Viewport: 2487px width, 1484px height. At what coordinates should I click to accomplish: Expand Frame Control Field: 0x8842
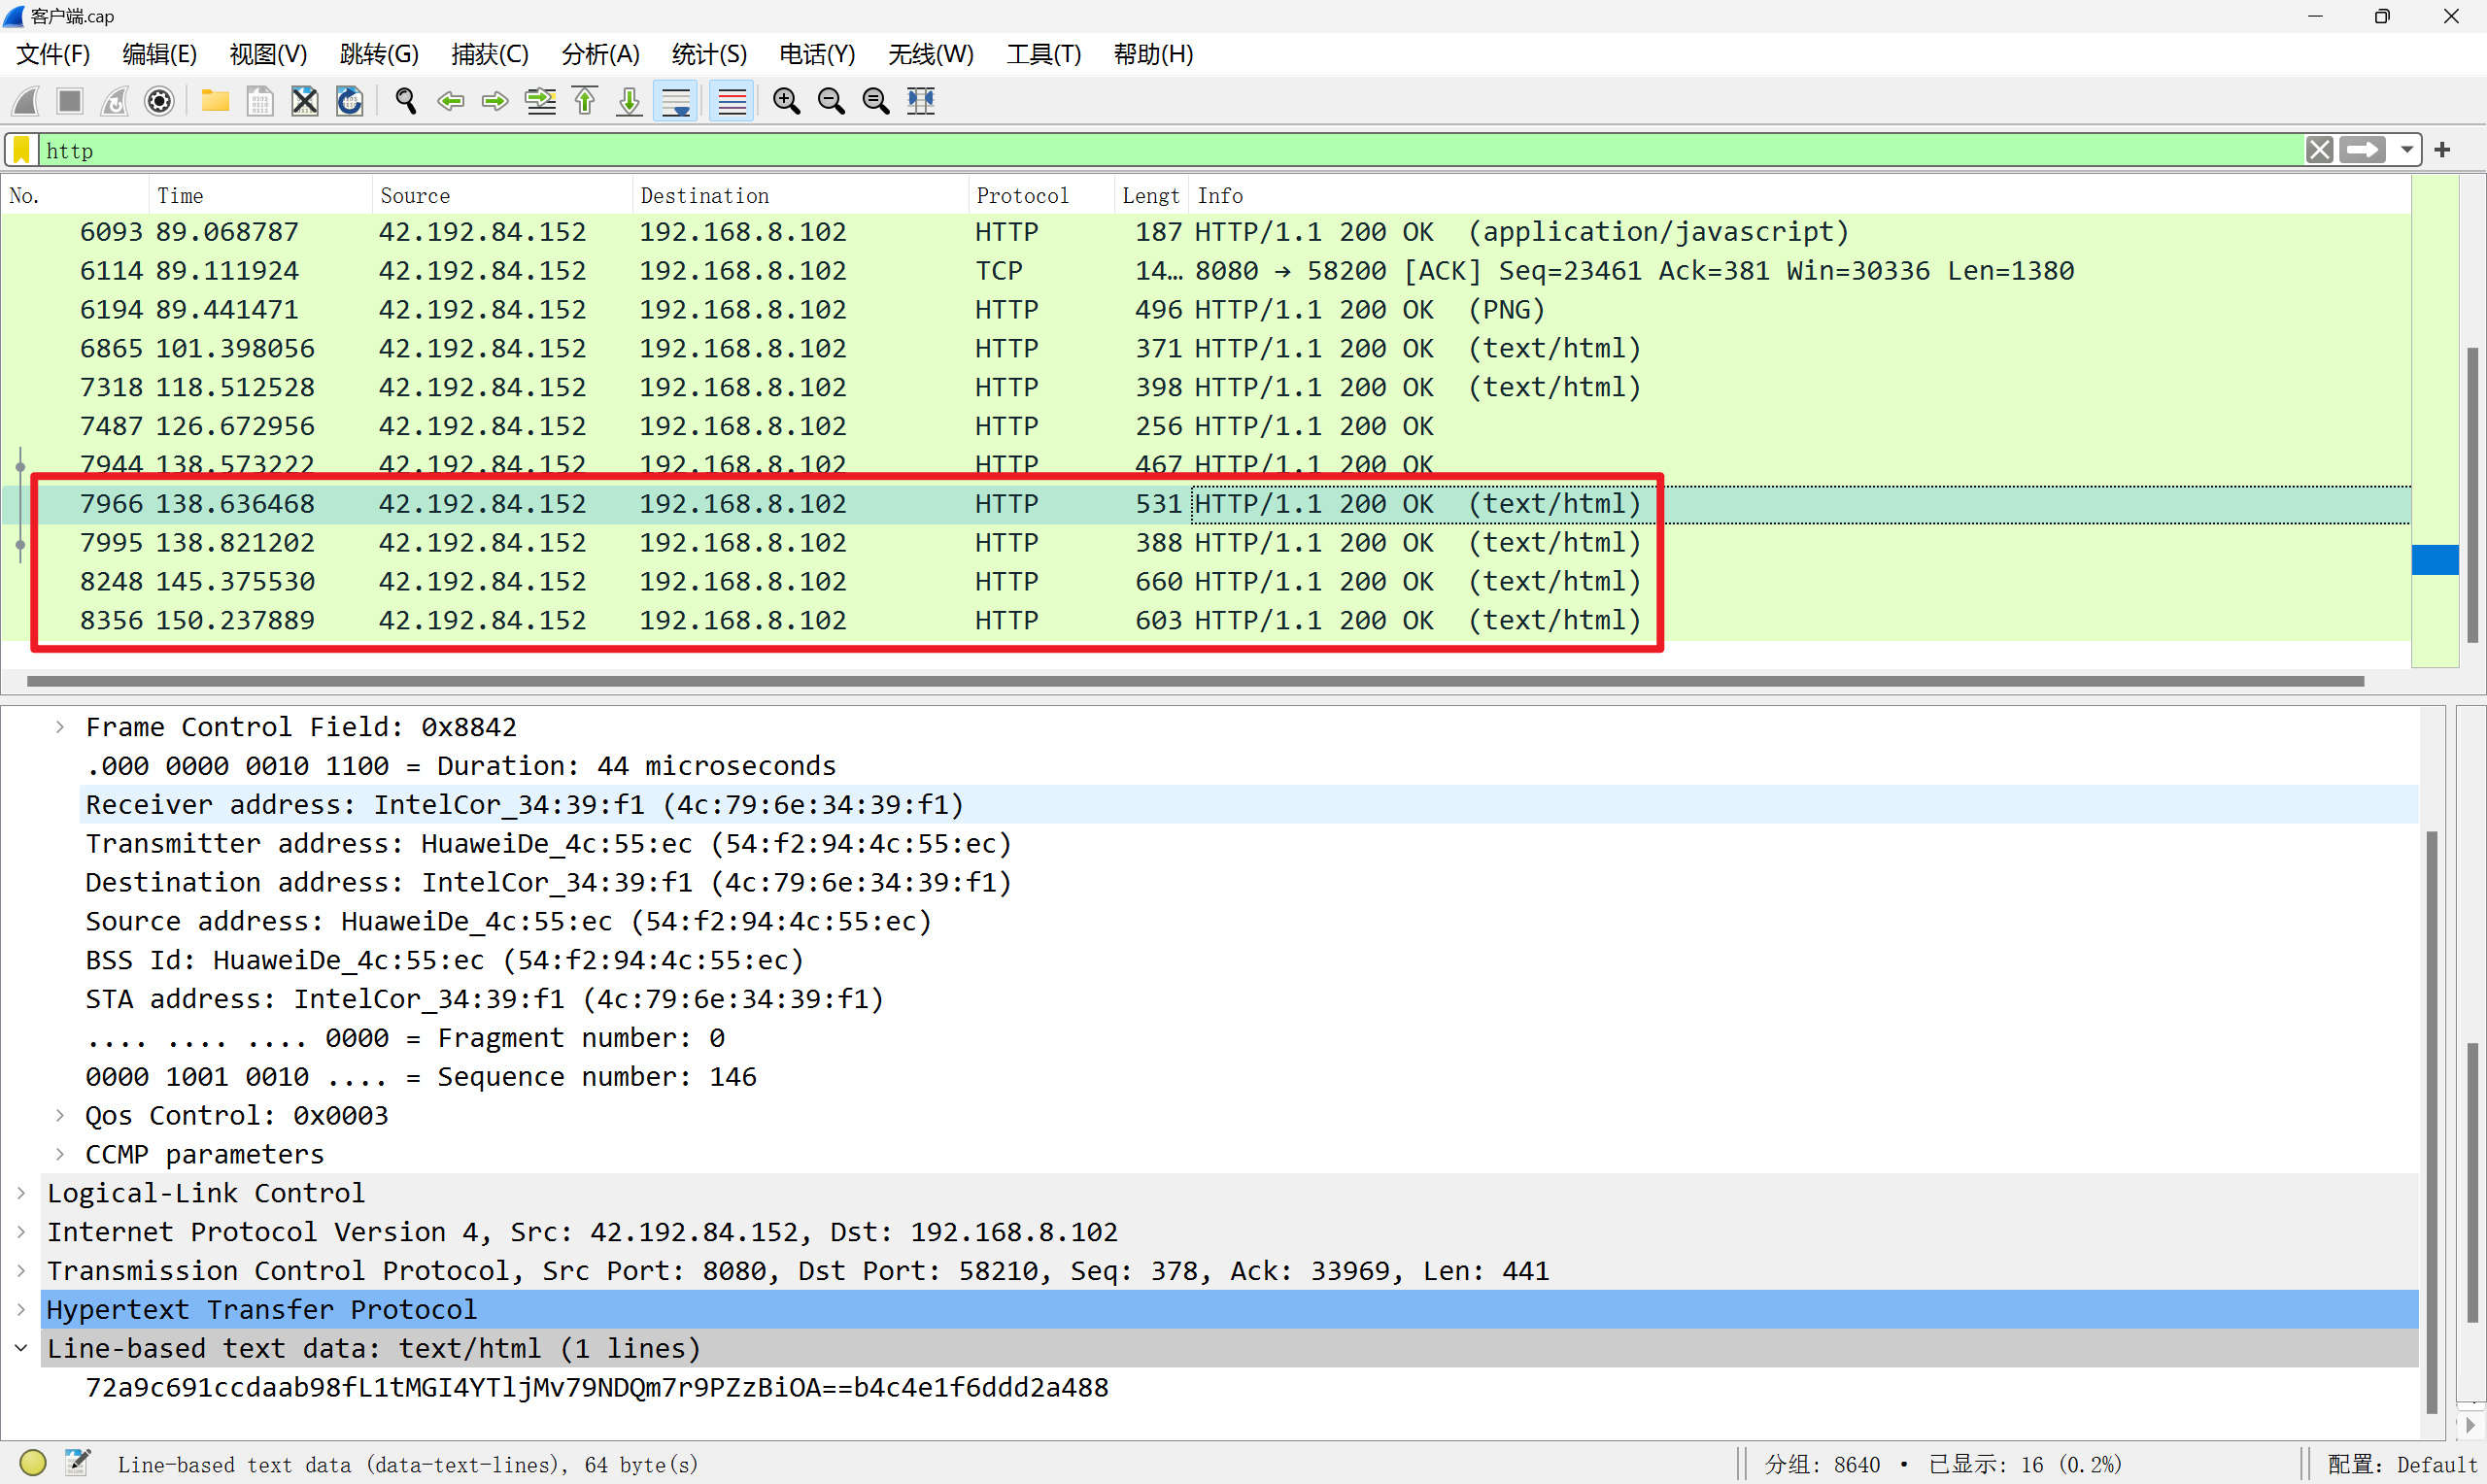pyautogui.click(x=60, y=727)
